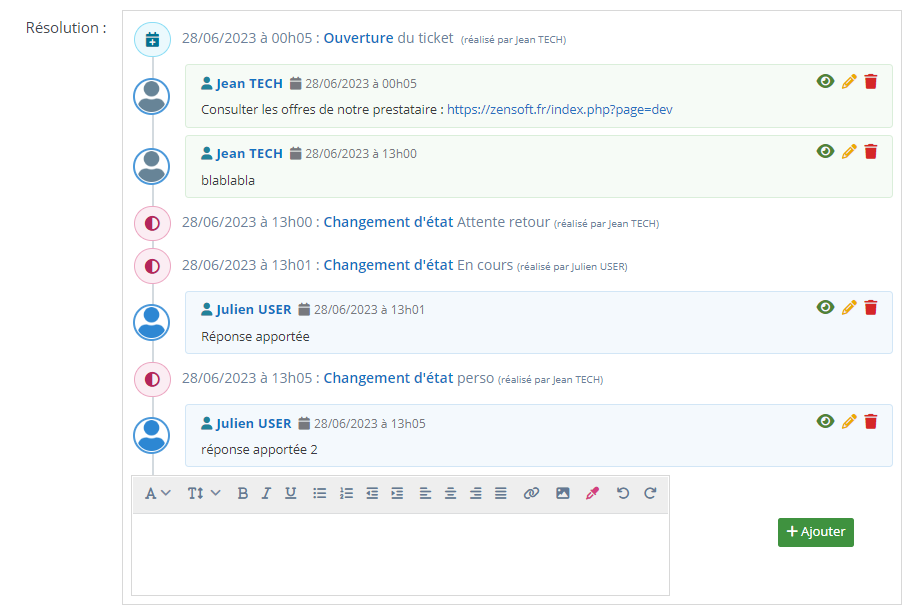906x611 pixels.
Task: Click the Ouverture du ticket calendar icon
Action: pos(153,39)
